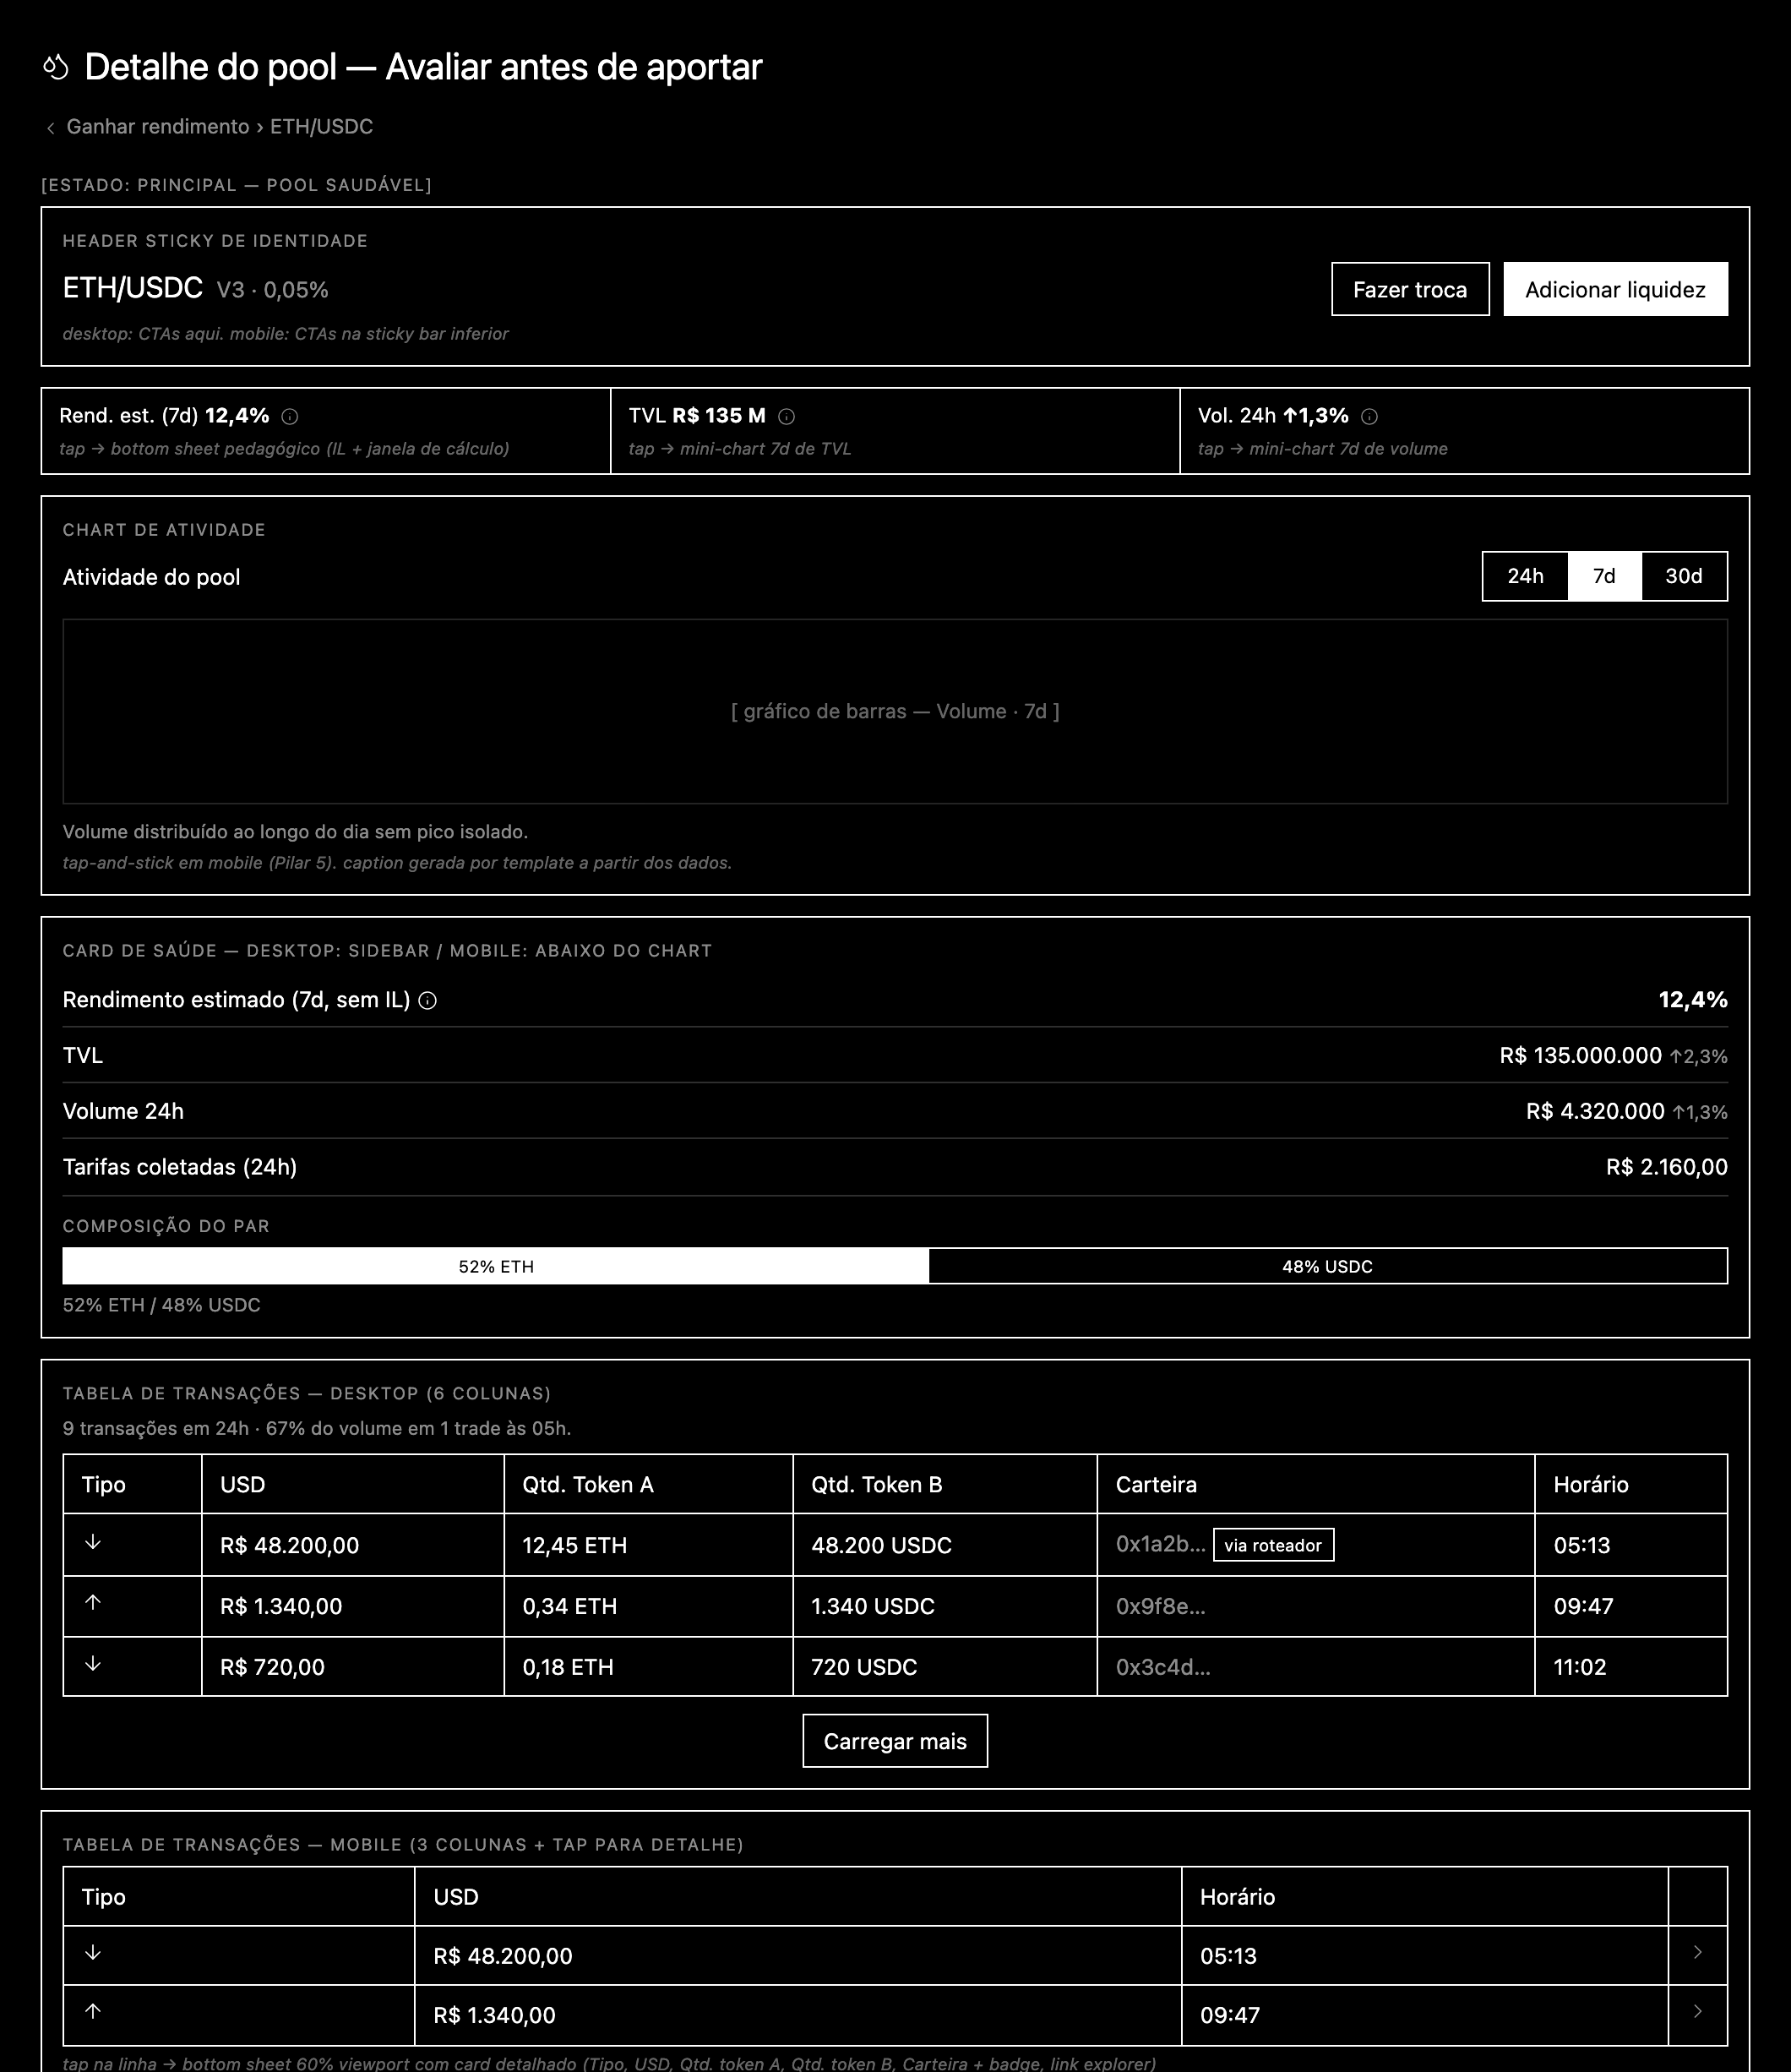Click the Volume 7d bar chart placeholder
1791x2072 pixels.
[x=895, y=711]
